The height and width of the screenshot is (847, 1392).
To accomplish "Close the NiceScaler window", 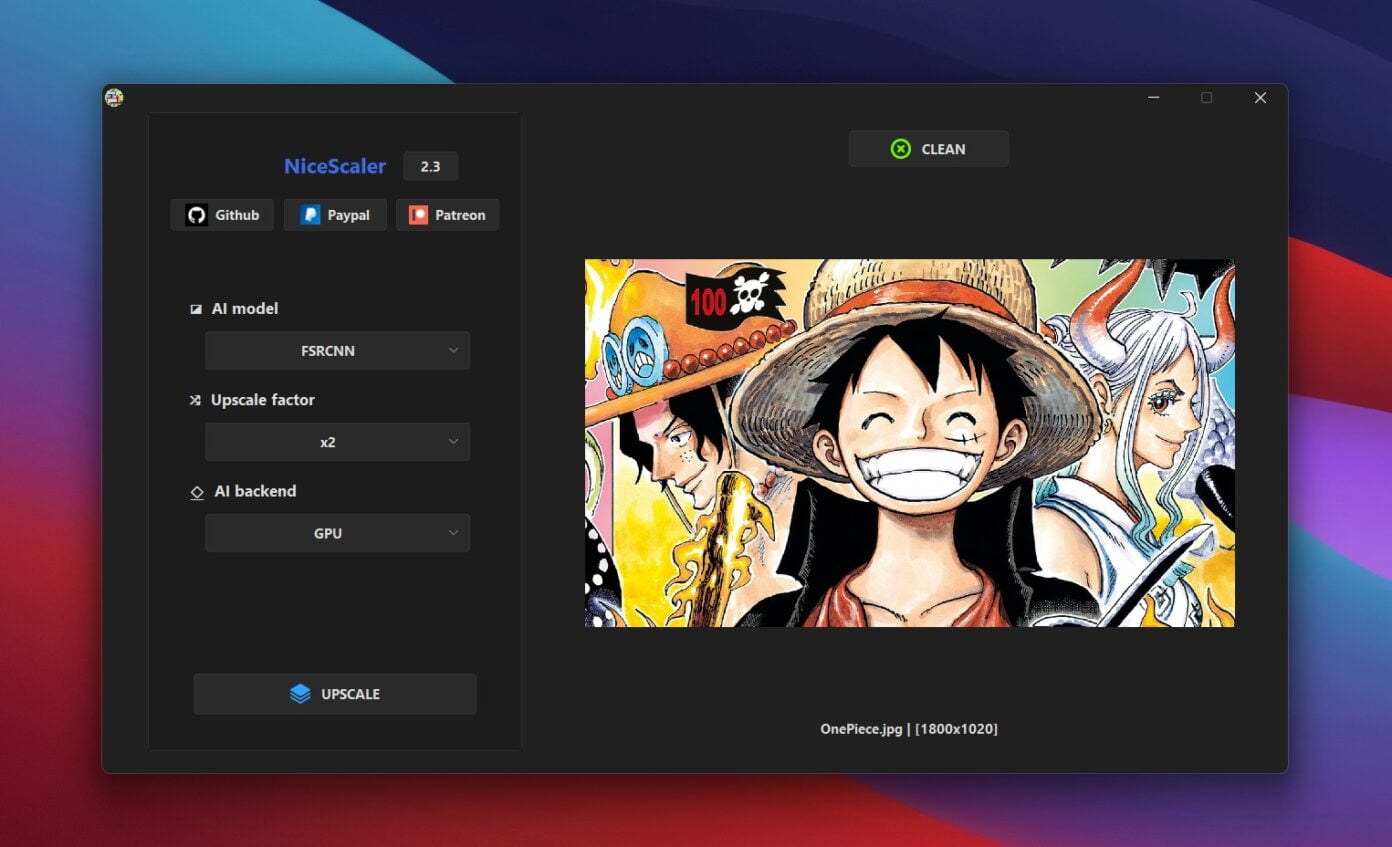I will click(1260, 98).
